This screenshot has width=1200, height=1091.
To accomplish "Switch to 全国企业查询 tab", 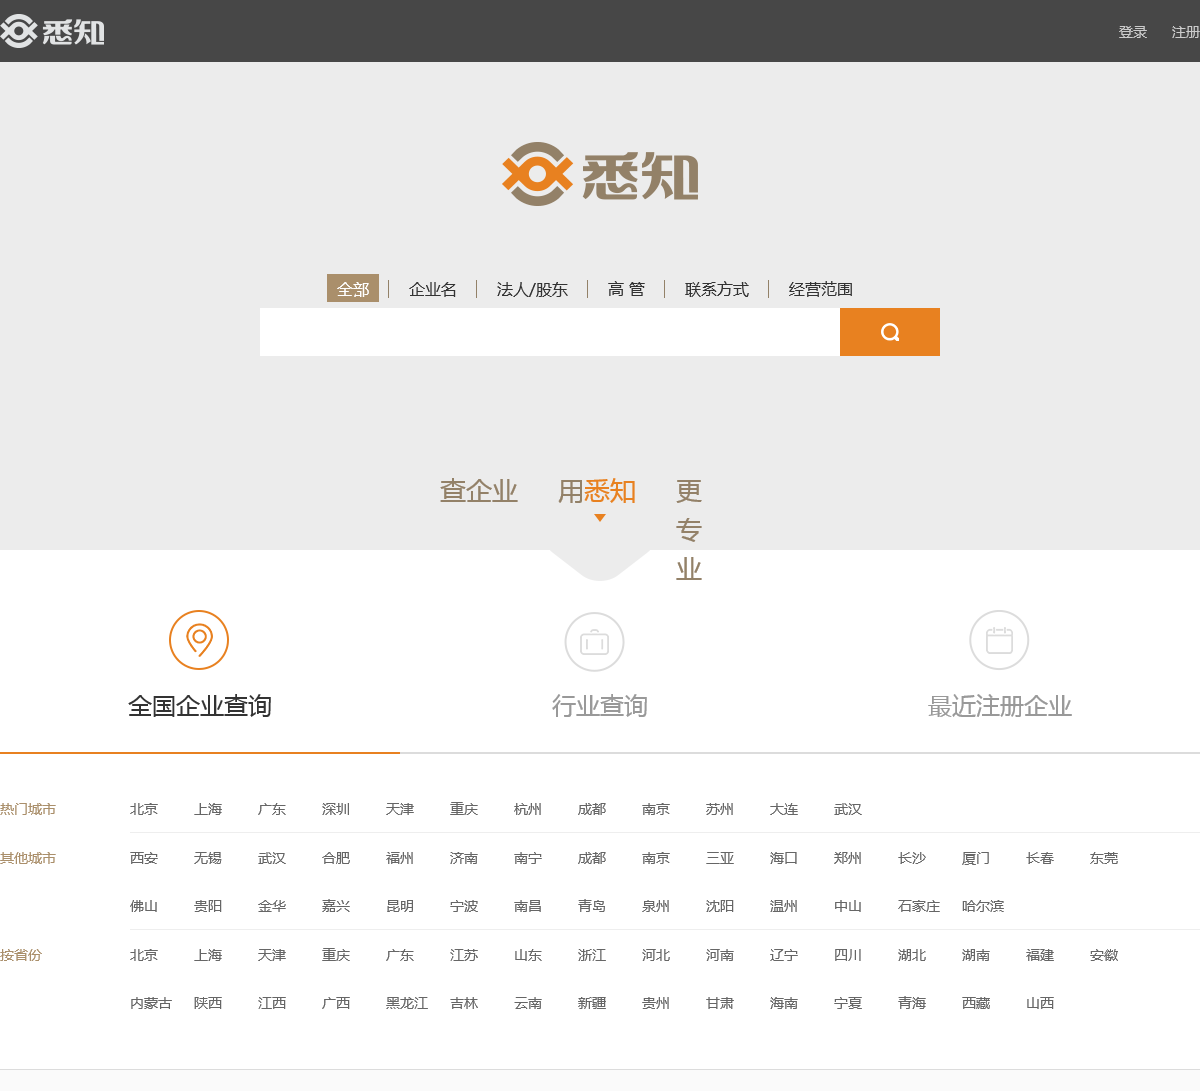I will pyautogui.click(x=200, y=706).
